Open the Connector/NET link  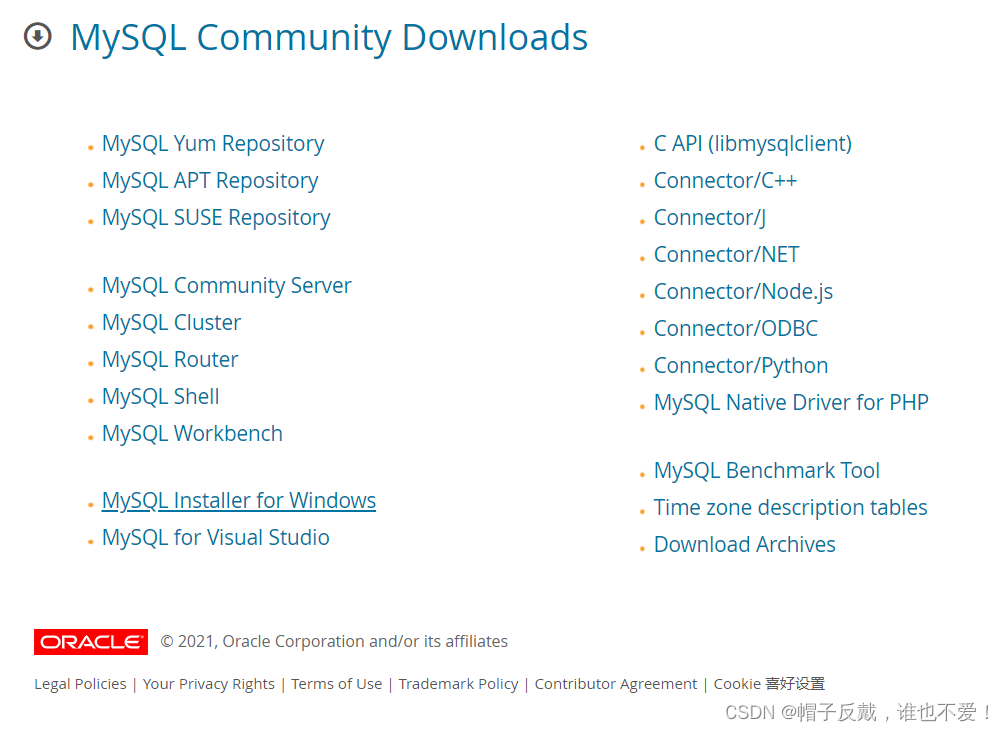[x=727, y=255]
